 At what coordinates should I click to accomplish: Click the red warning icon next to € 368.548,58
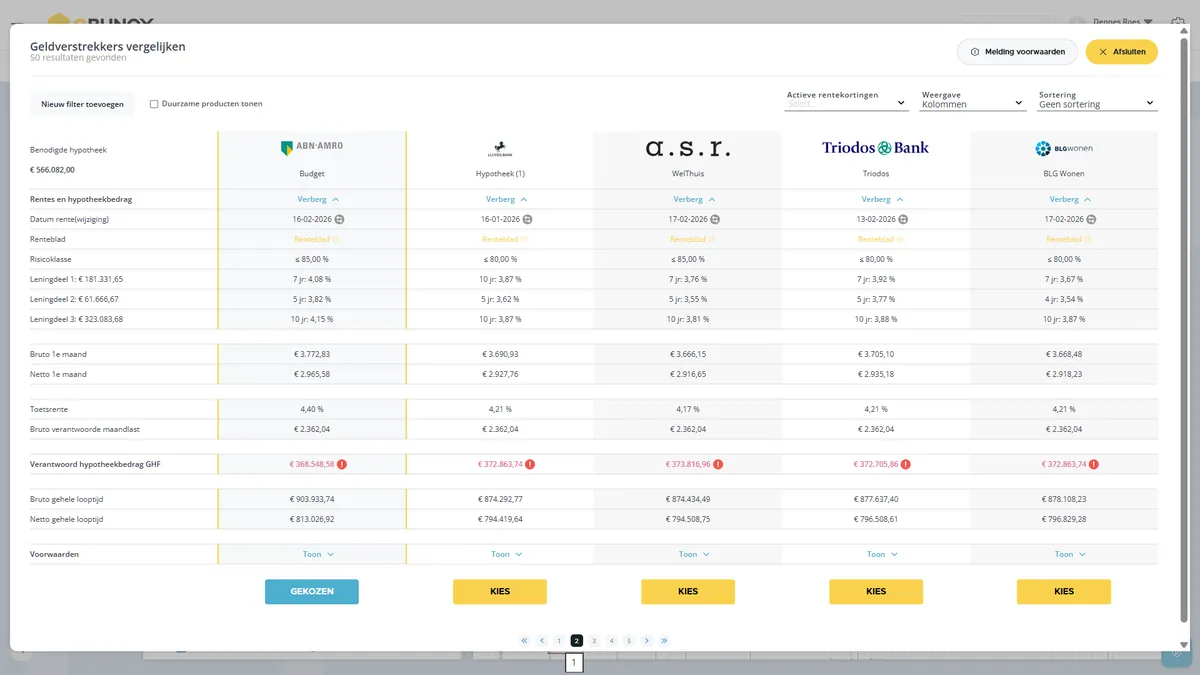(x=342, y=464)
